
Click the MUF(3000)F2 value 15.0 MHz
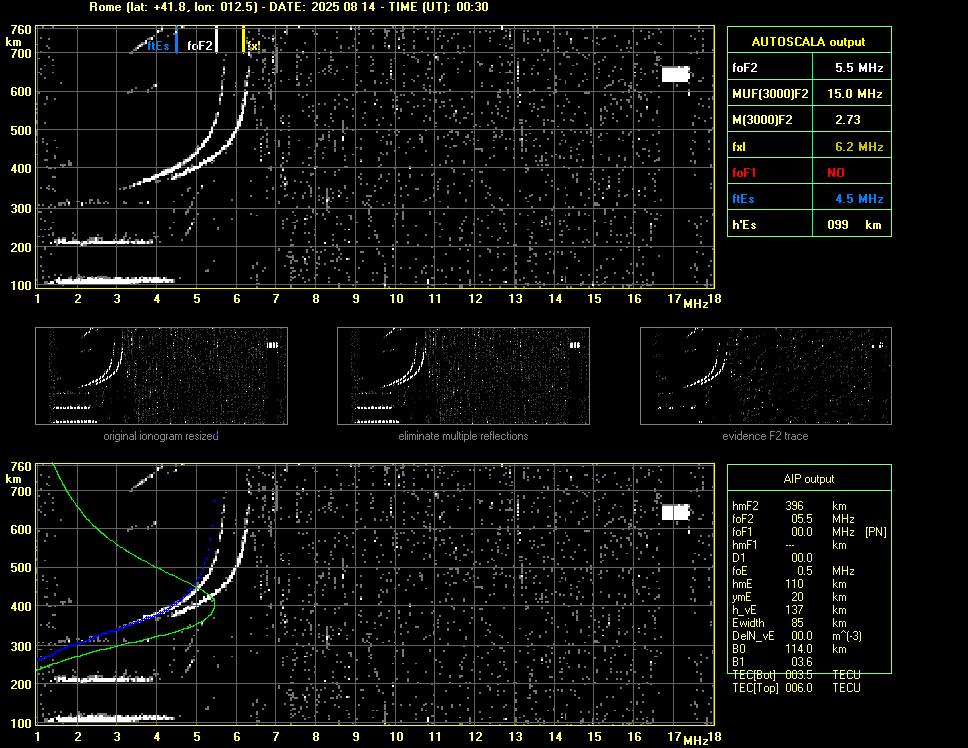point(855,94)
